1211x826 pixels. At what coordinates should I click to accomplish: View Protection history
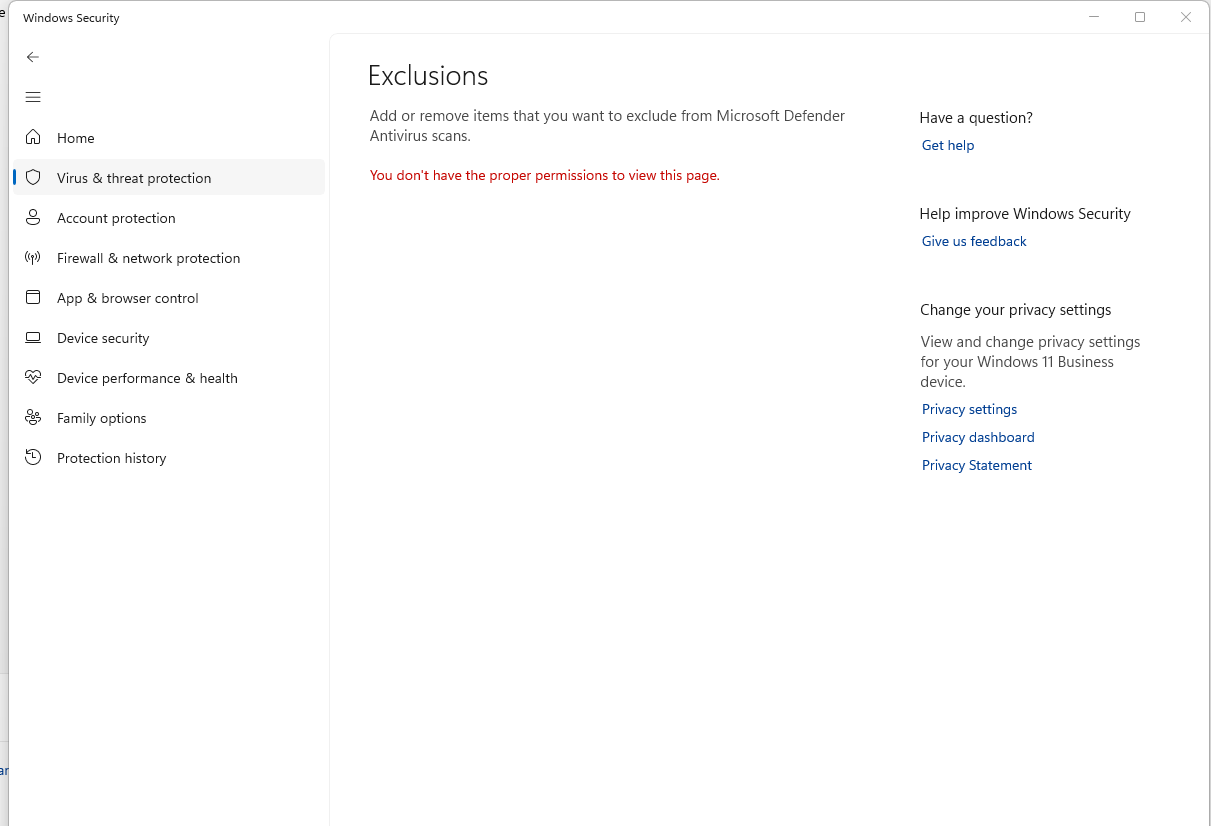pyautogui.click(x=111, y=457)
